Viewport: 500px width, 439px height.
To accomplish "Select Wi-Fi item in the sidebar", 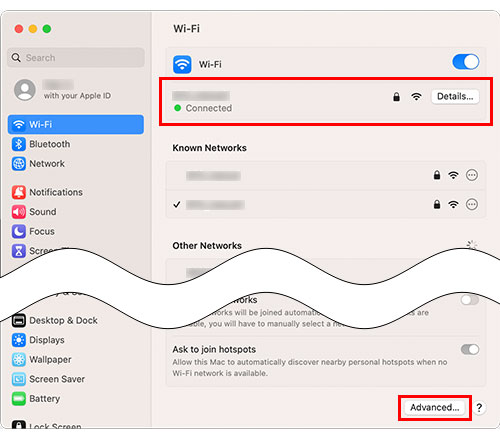I will [x=76, y=125].
